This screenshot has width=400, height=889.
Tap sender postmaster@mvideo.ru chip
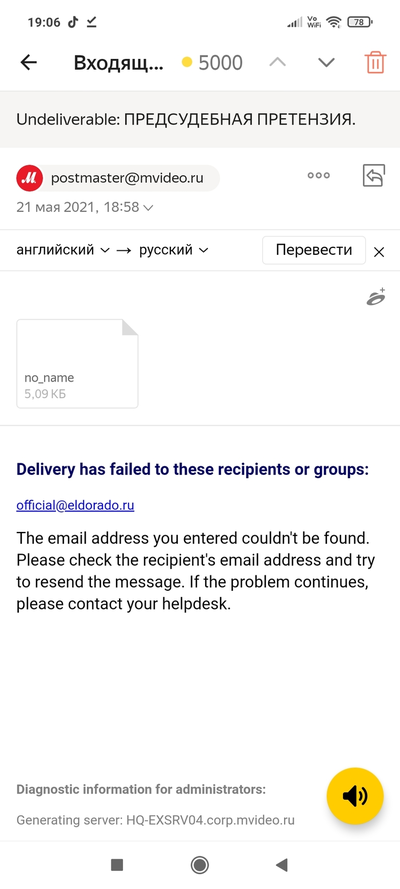[118, 178]
